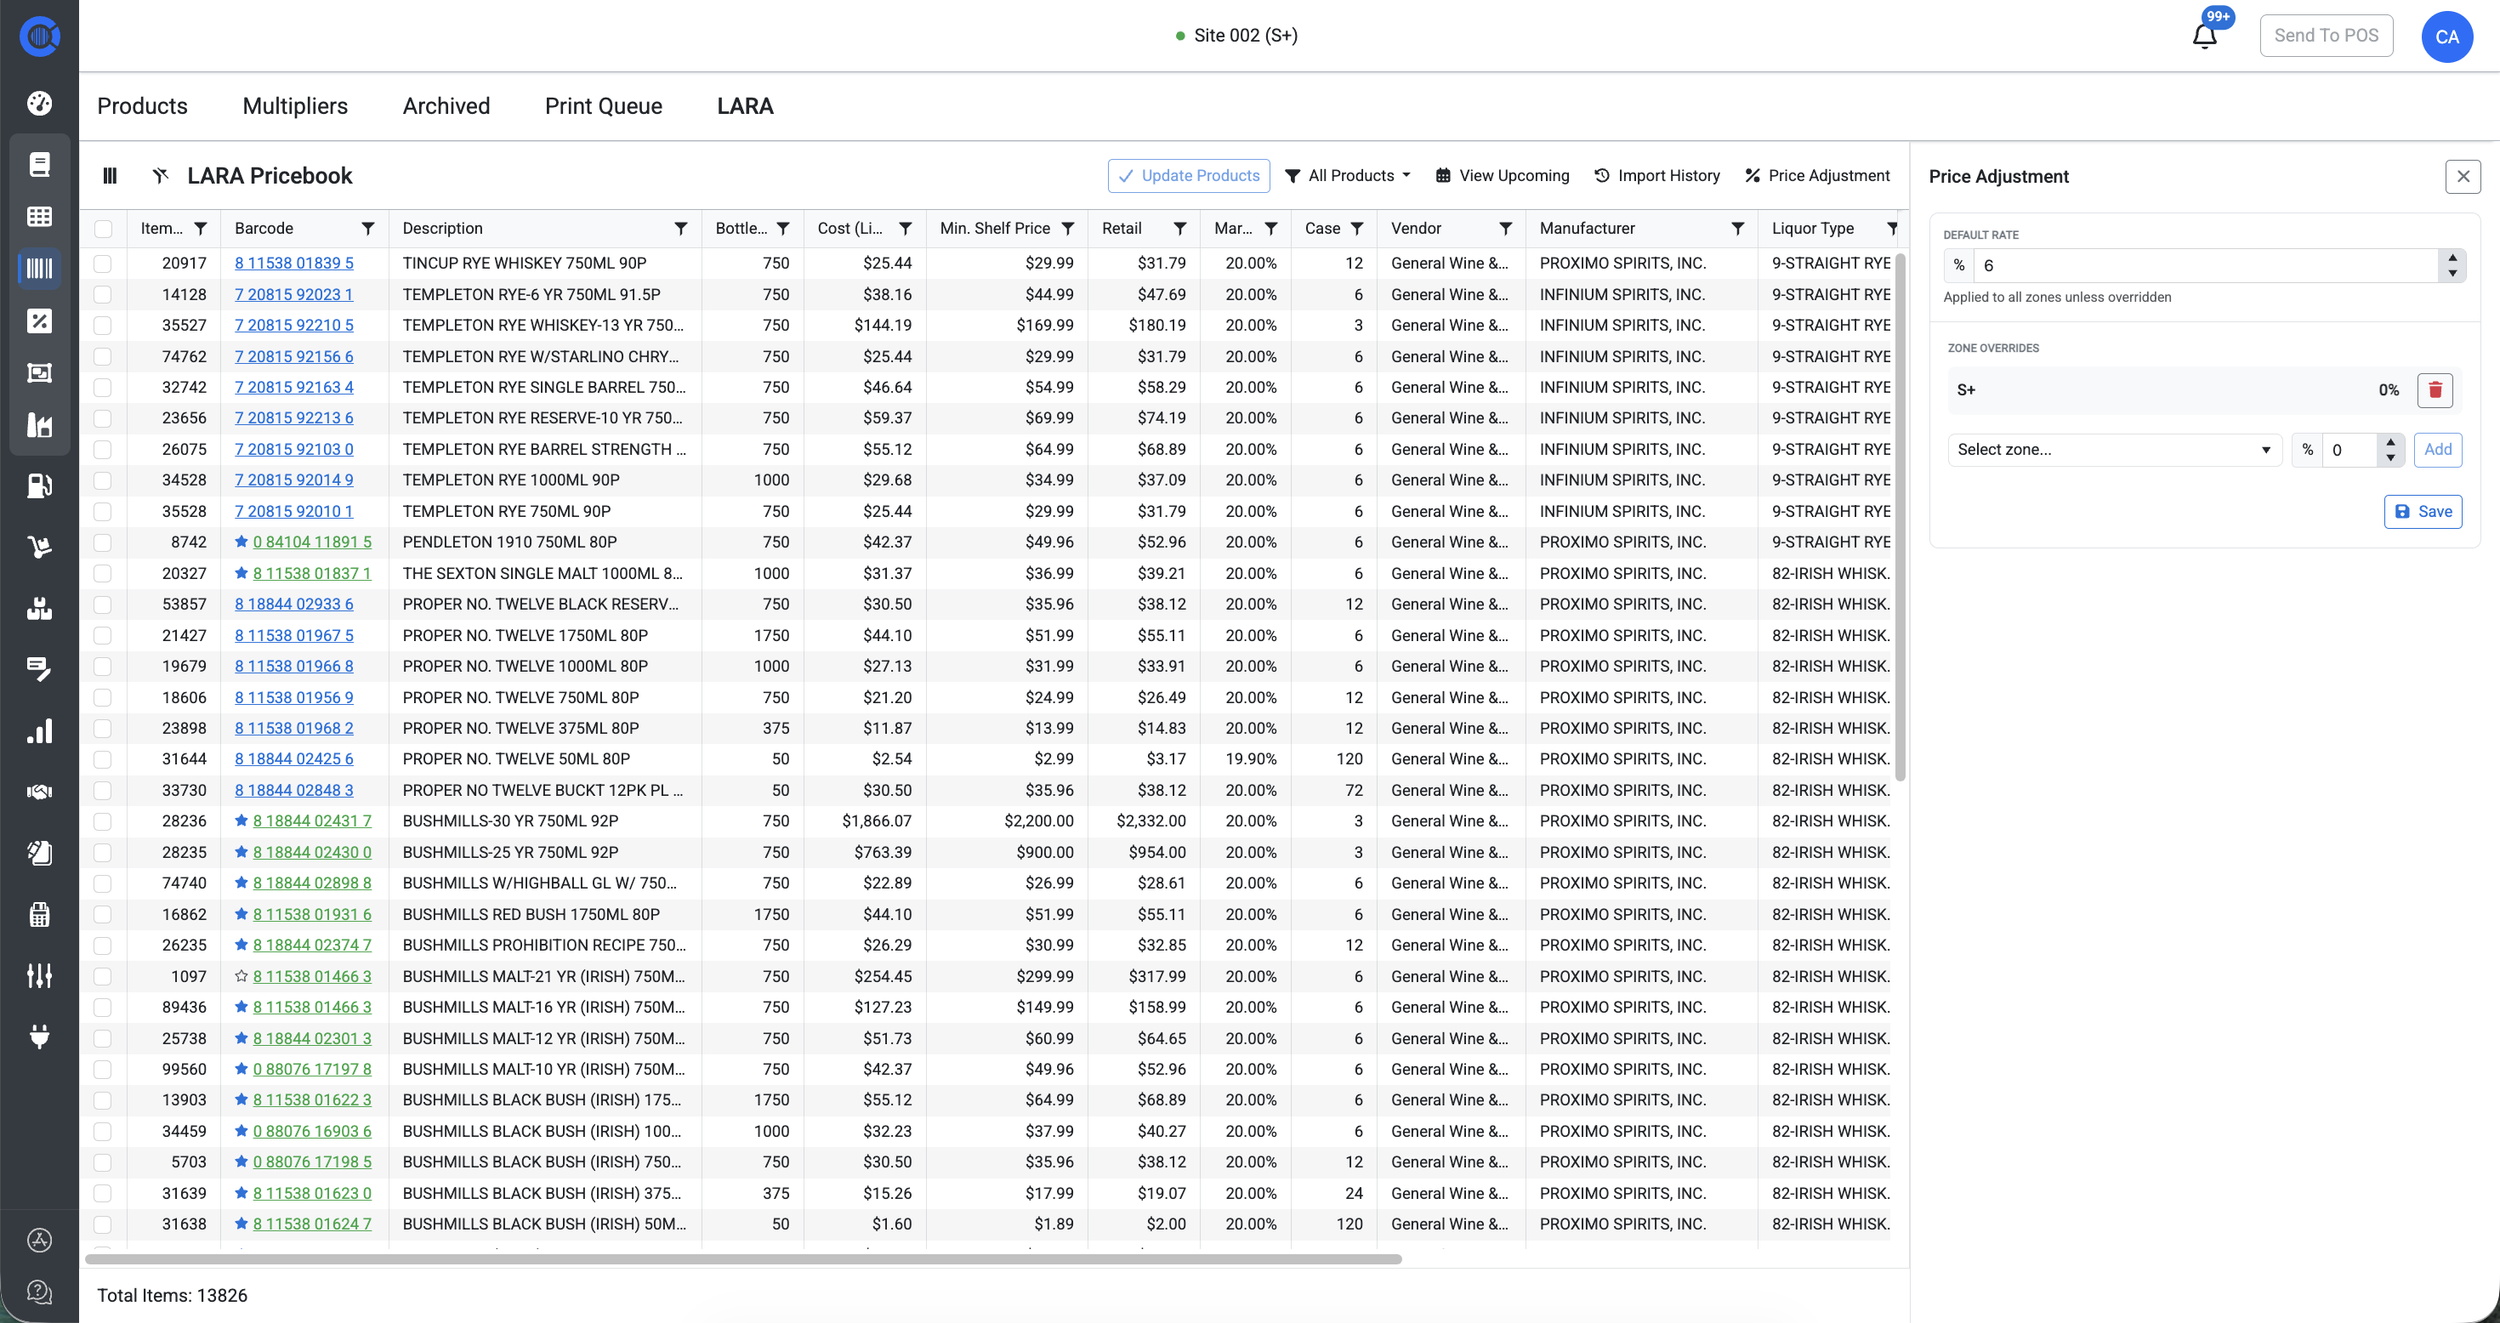The height and width of the screenshot is (1323, 2500).
Task: Open the help chat icon in sidebar
Action: (39, 1292)
